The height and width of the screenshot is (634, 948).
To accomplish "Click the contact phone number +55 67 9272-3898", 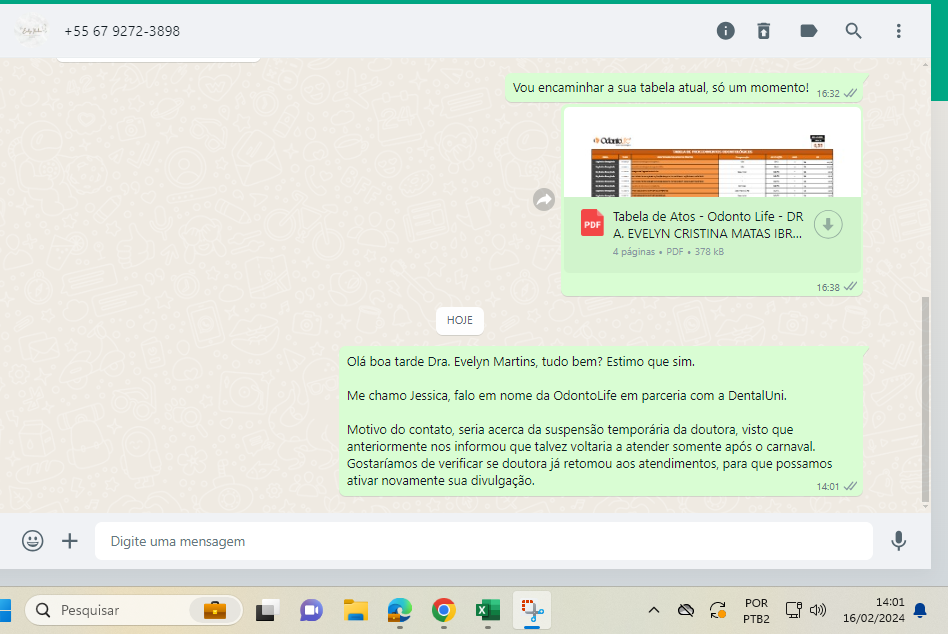I will pos(122,31).
